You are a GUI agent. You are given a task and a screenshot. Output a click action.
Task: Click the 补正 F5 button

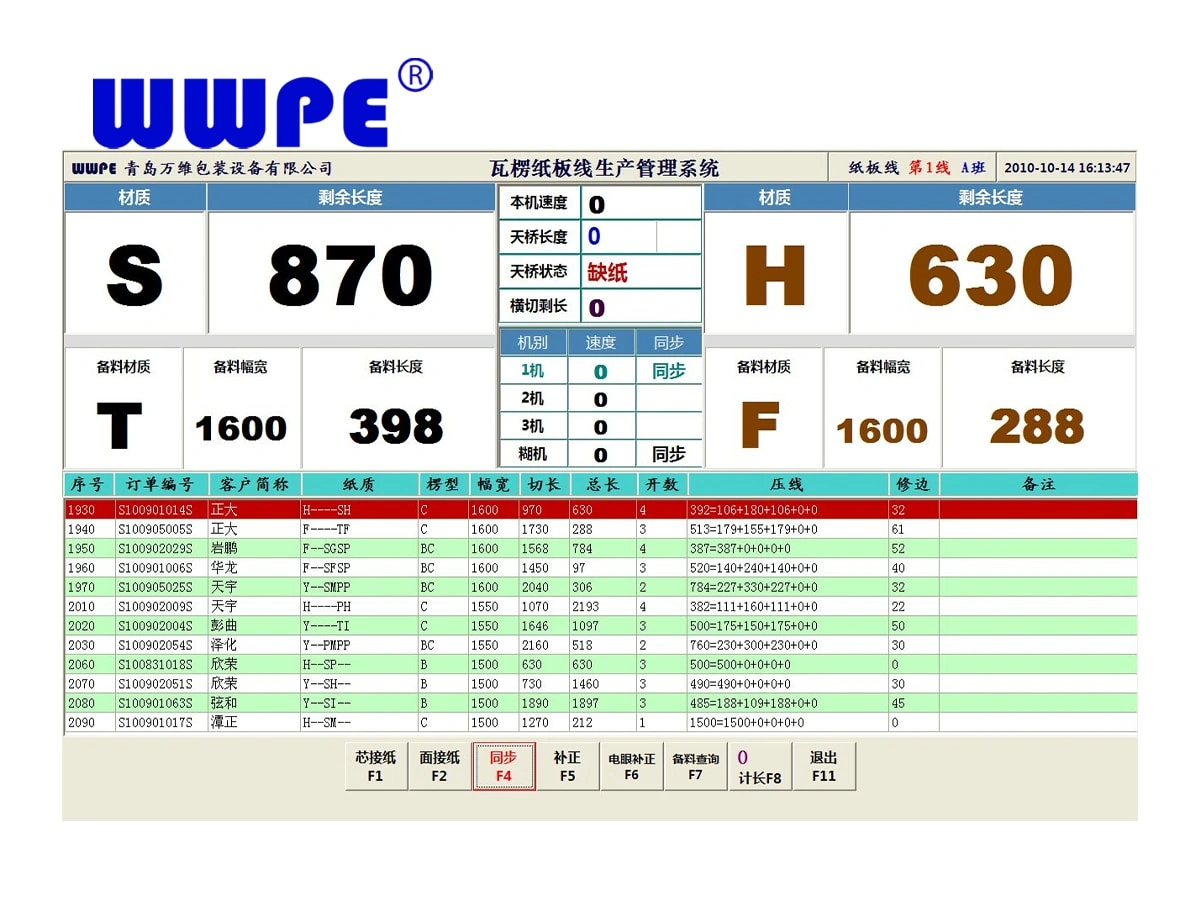point(567,766)
